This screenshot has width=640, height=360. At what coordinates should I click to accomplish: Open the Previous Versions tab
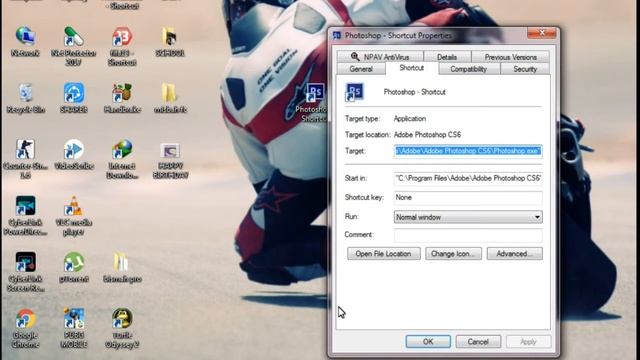click(x=510, y=57)
